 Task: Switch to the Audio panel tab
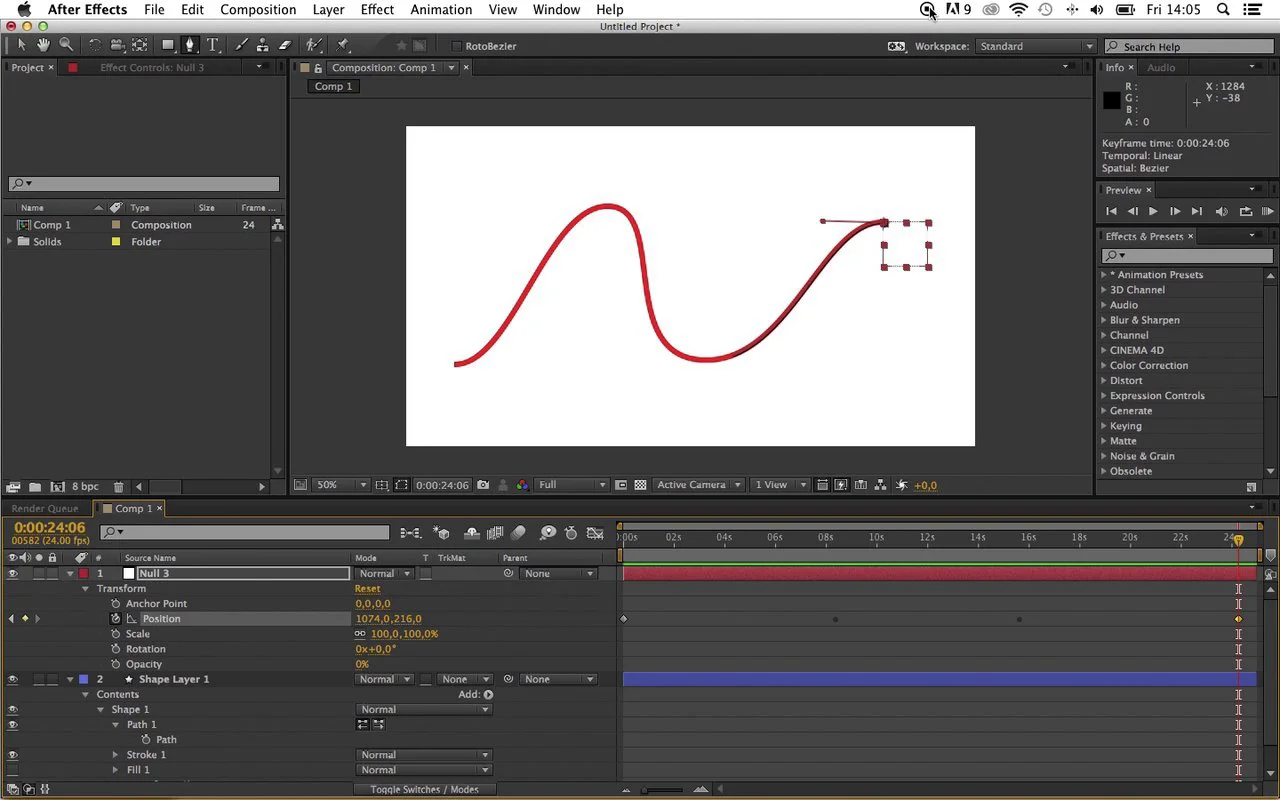[1161, 68]
